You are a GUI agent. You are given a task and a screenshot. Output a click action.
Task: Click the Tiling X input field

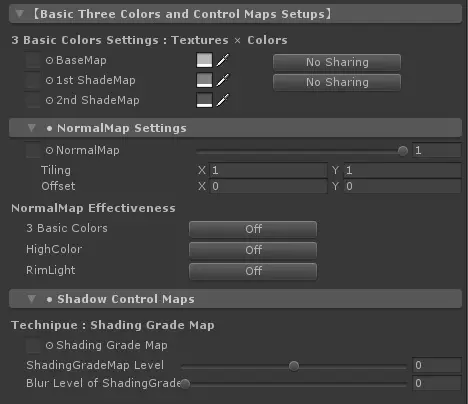(268, 170)
